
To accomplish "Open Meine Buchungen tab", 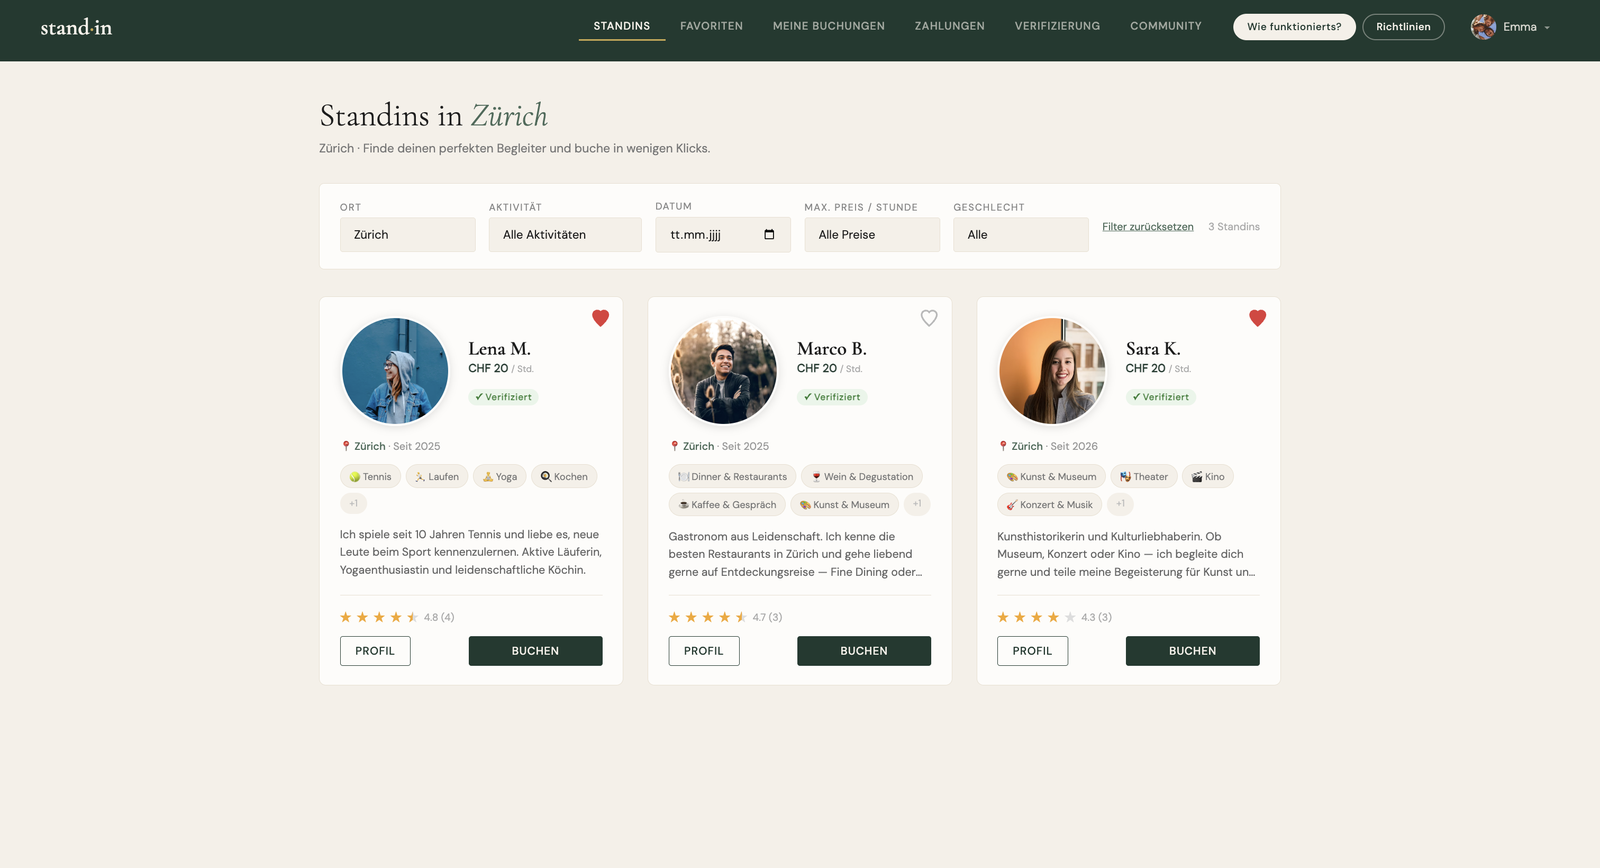I will coord(829,26).
